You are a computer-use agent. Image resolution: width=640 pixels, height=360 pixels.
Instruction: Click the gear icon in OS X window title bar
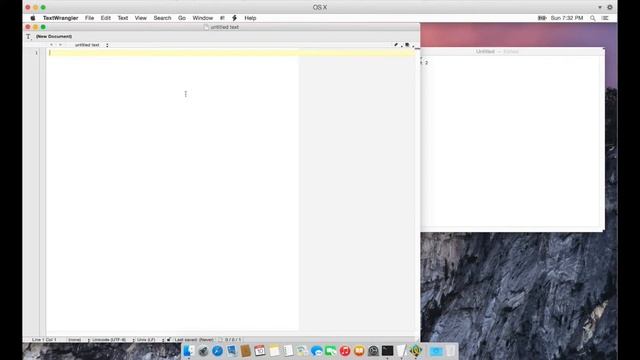pyautogui.click(x=610, y=7)
